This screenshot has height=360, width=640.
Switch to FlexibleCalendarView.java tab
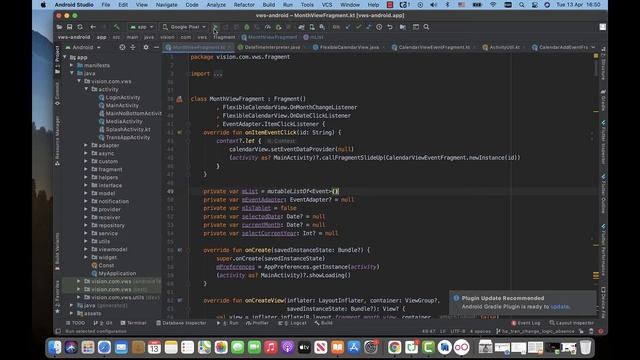[349, 47]
